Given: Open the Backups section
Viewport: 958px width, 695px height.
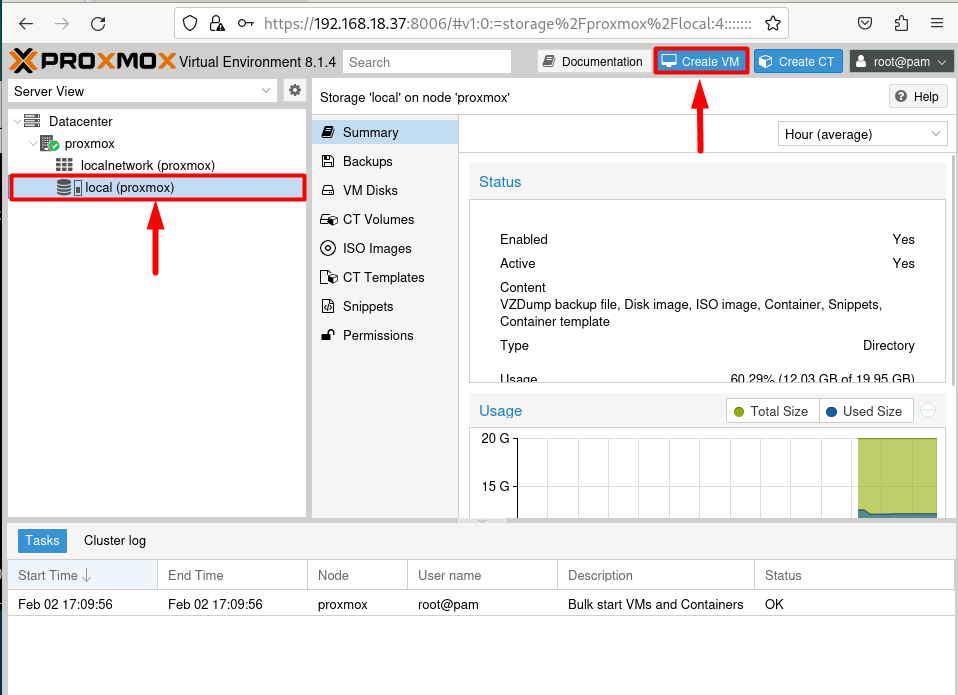Looking at the screenshot, I should coord(385,161).
